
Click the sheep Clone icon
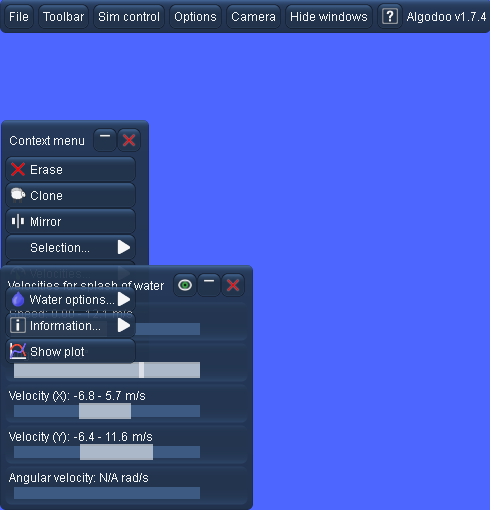[x=18, y=195]
